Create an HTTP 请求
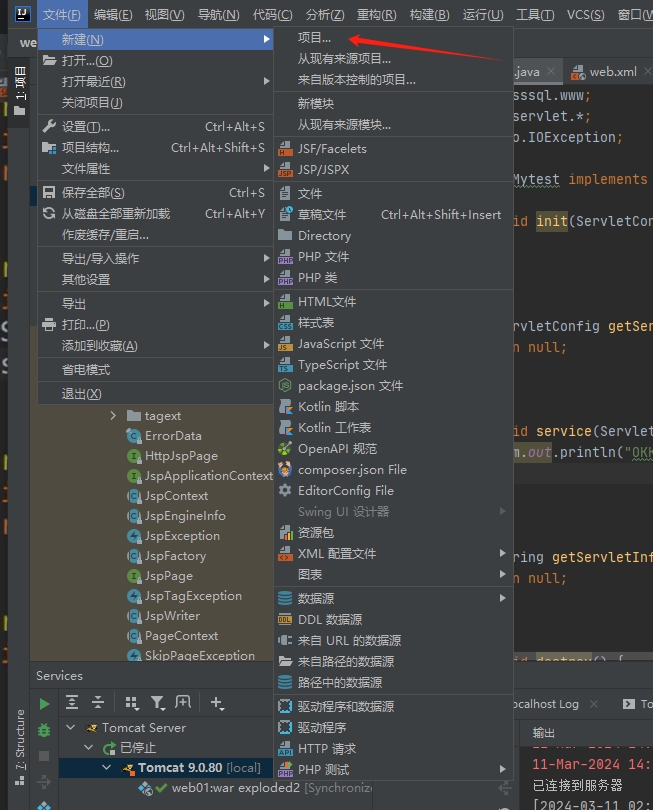653x810 pixels. click(x=393, y=749)
